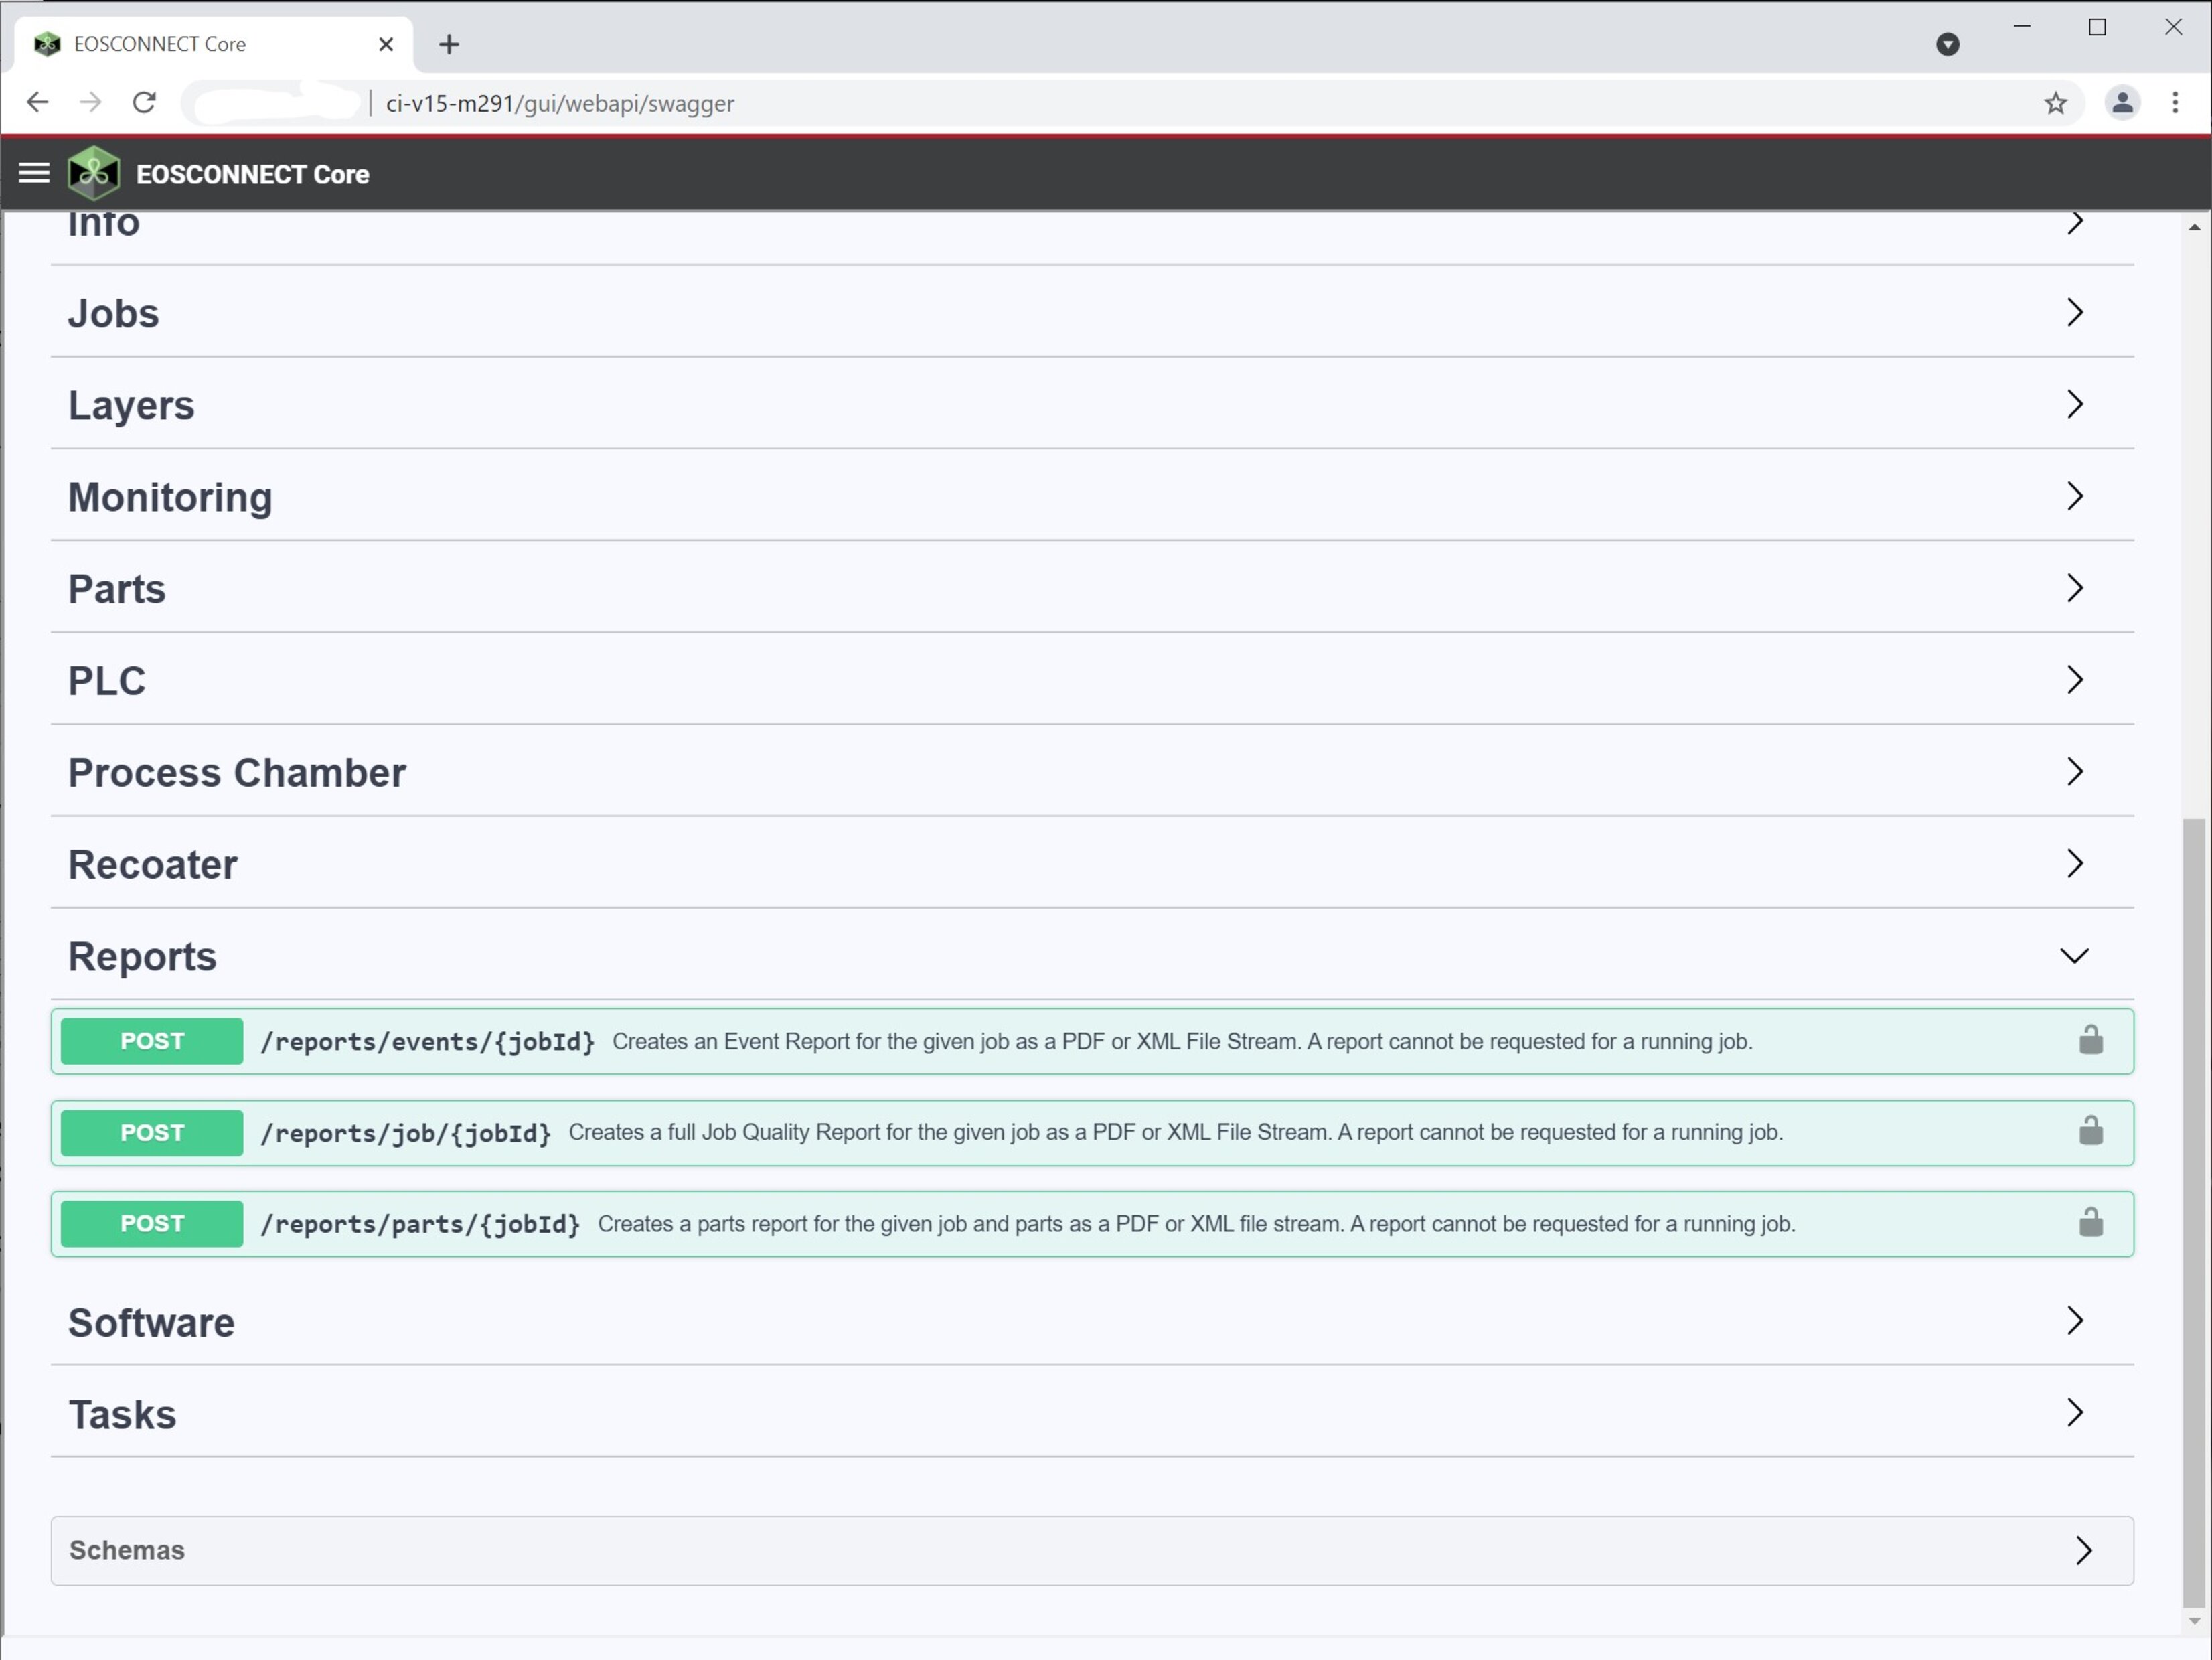Click POST on /reports/events/{jobId} endpoint
This screenshot has width=2212, height=1660.
pos(151,1041)
